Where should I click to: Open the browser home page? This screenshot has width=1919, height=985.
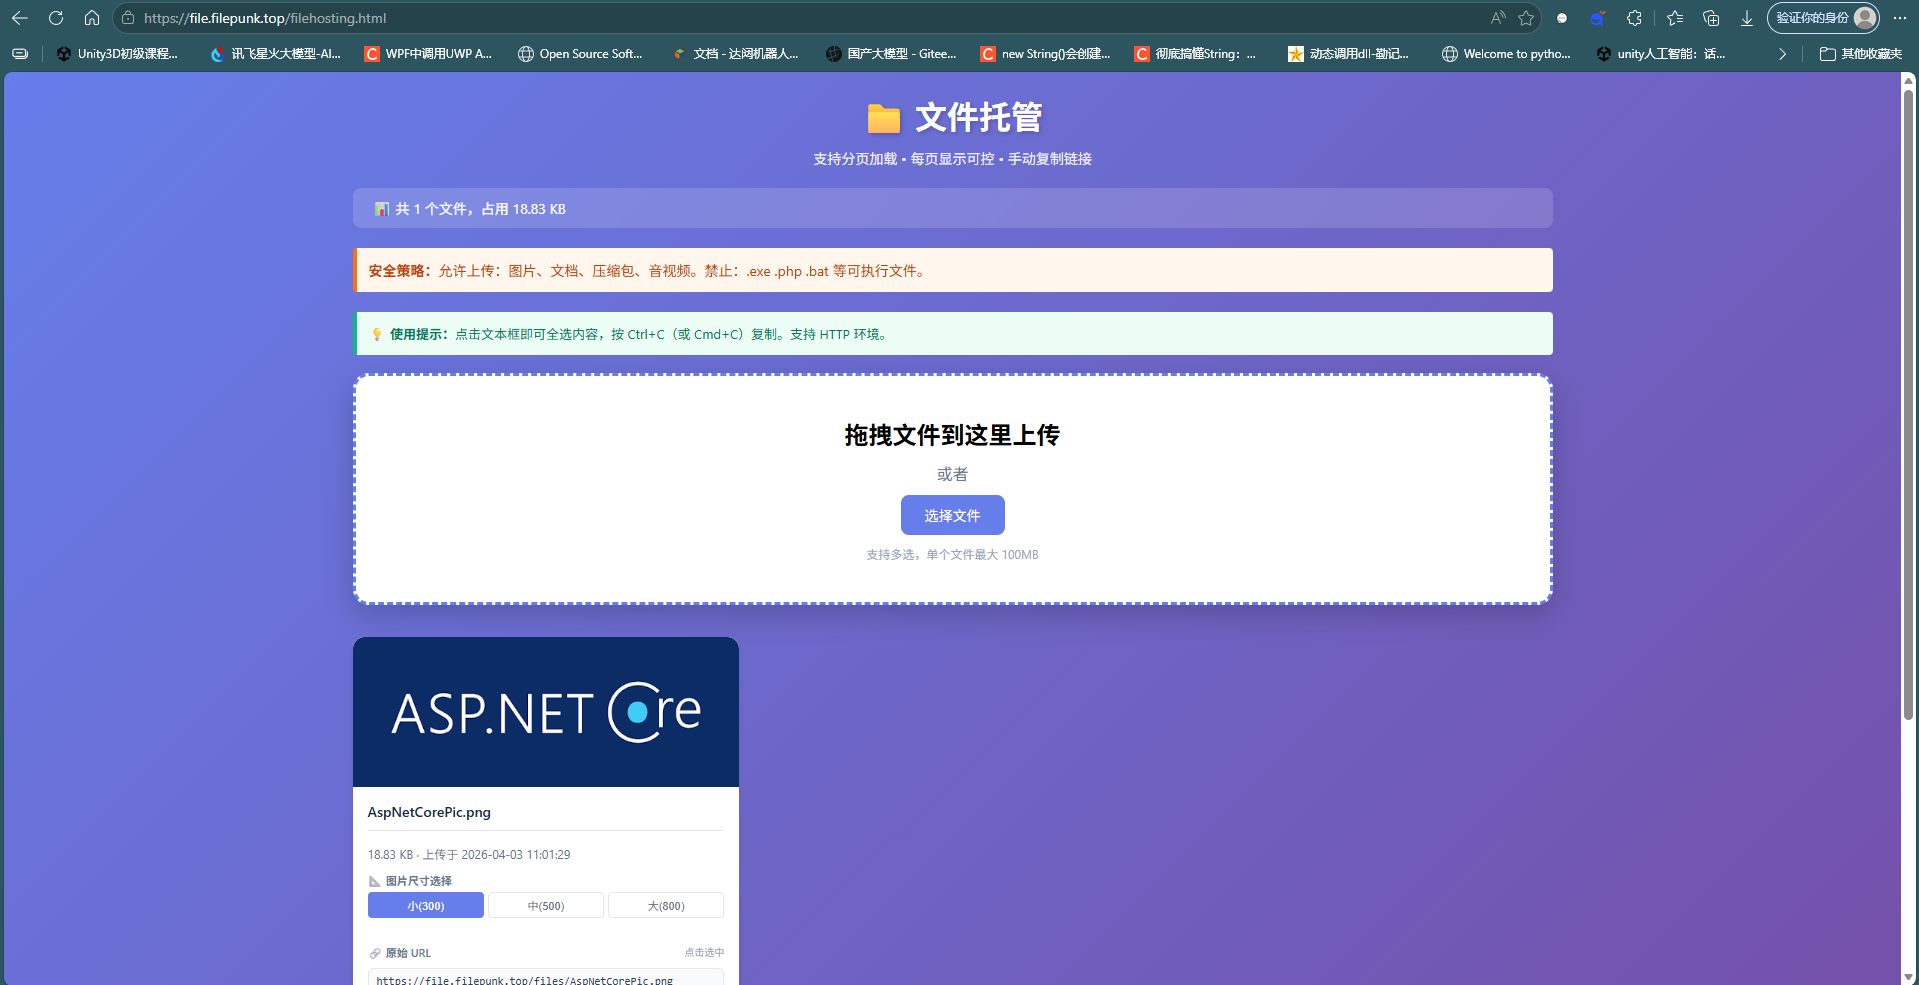(x=92, y=18)
